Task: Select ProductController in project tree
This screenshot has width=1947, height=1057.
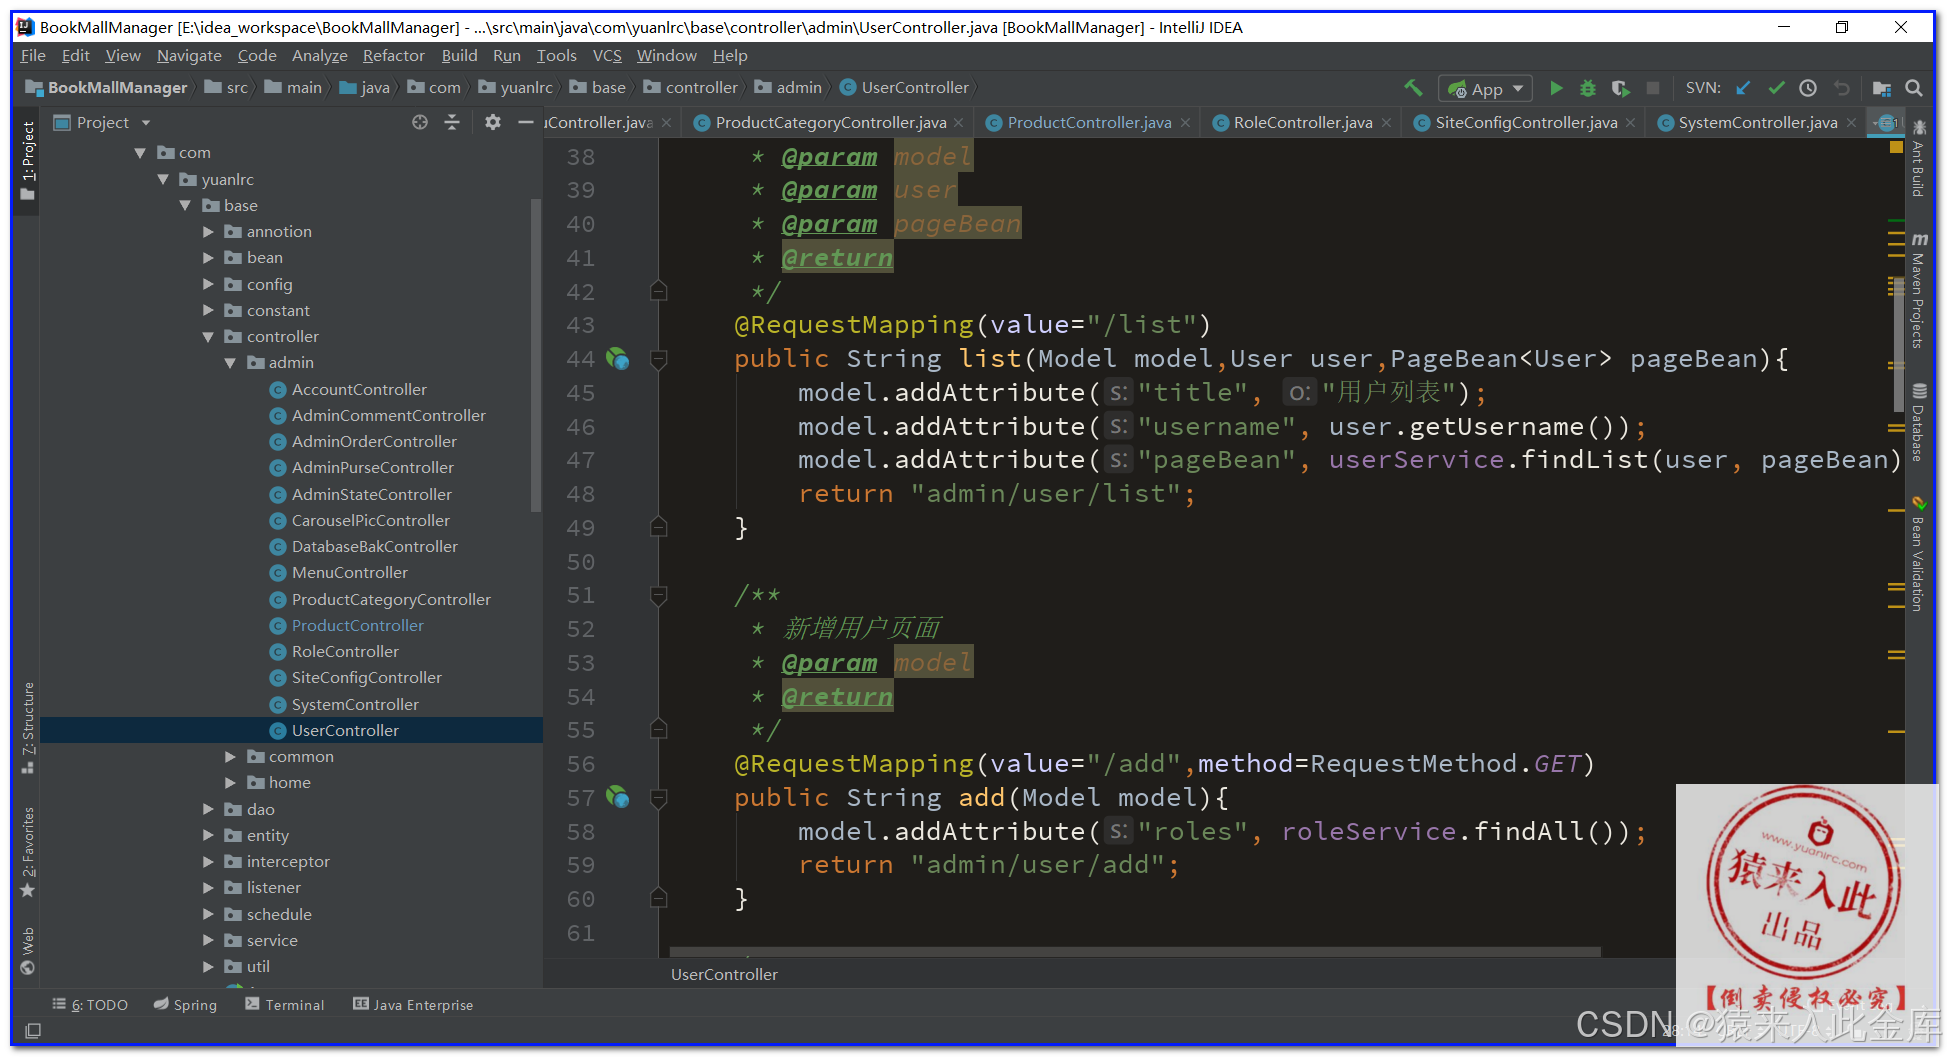Action: [x=357, y=626]
